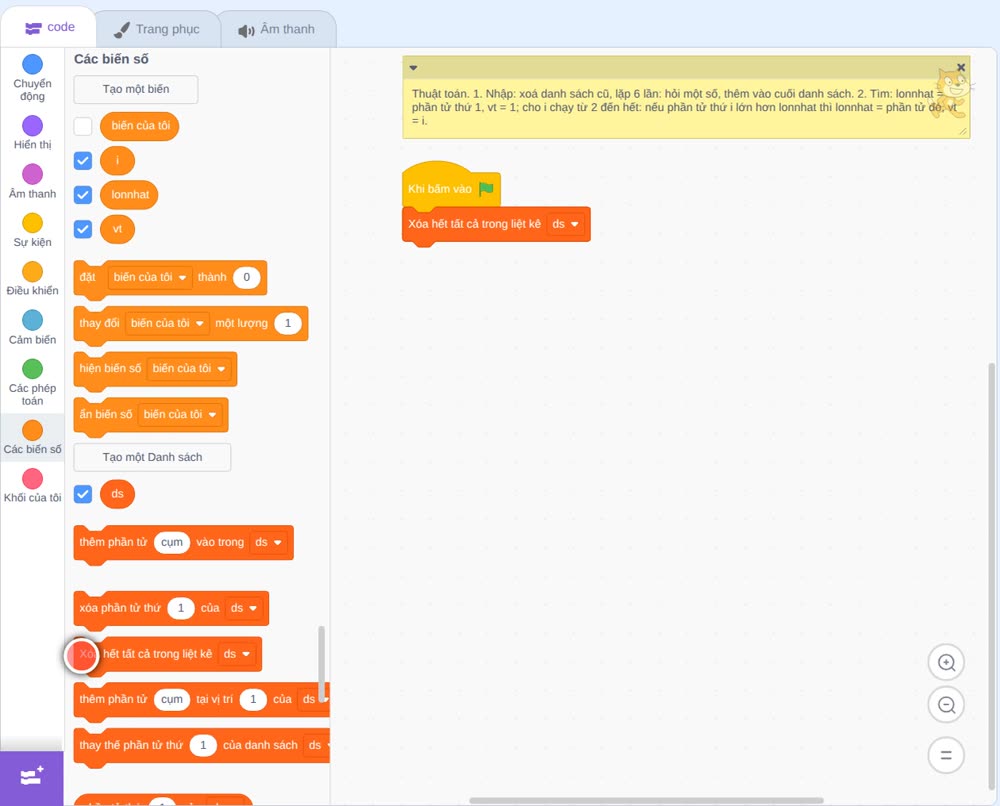The image size is (1000, 806).
Task: Open list dropdown in 'xóa phần tử thứ' block
Action: [x=244, y=608]
